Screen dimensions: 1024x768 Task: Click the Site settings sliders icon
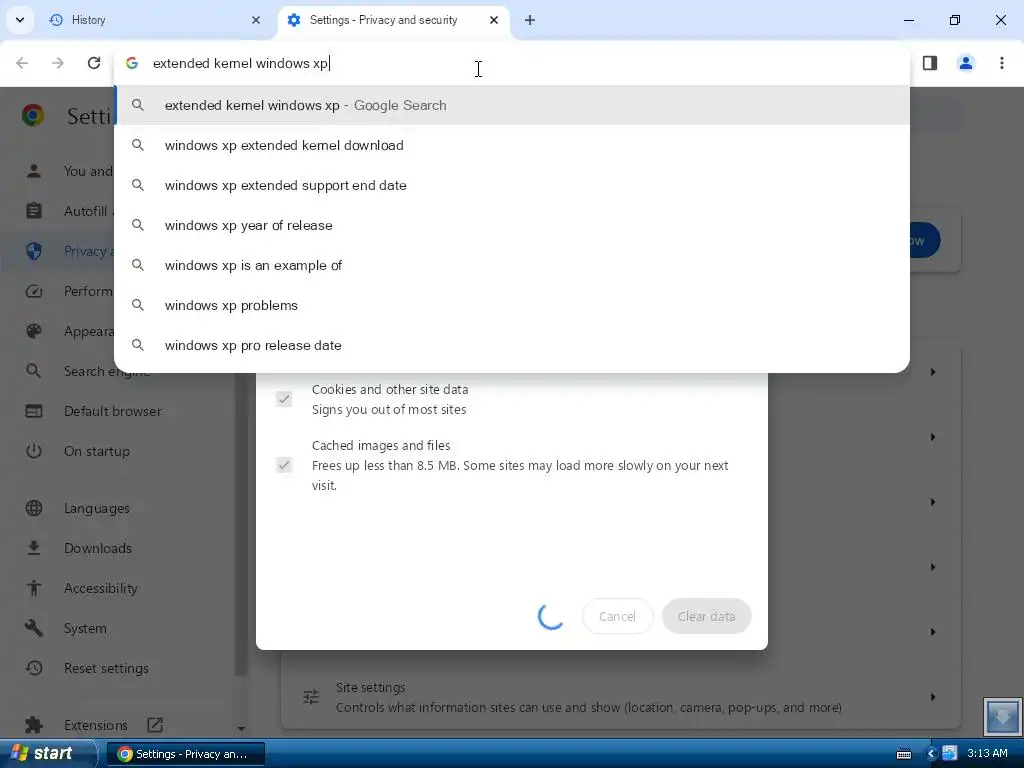[x=311, y=697]
